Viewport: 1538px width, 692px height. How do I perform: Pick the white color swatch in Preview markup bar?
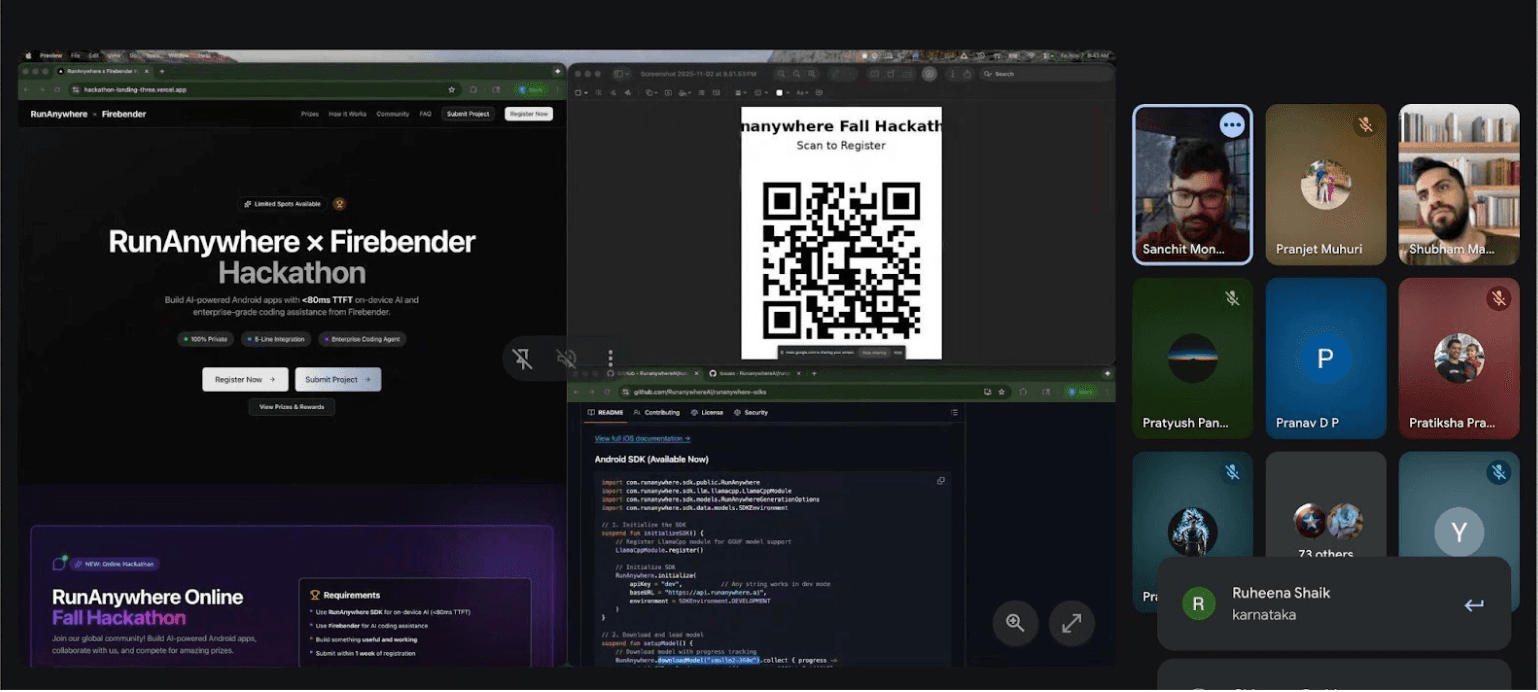click(x=779, y=92)
